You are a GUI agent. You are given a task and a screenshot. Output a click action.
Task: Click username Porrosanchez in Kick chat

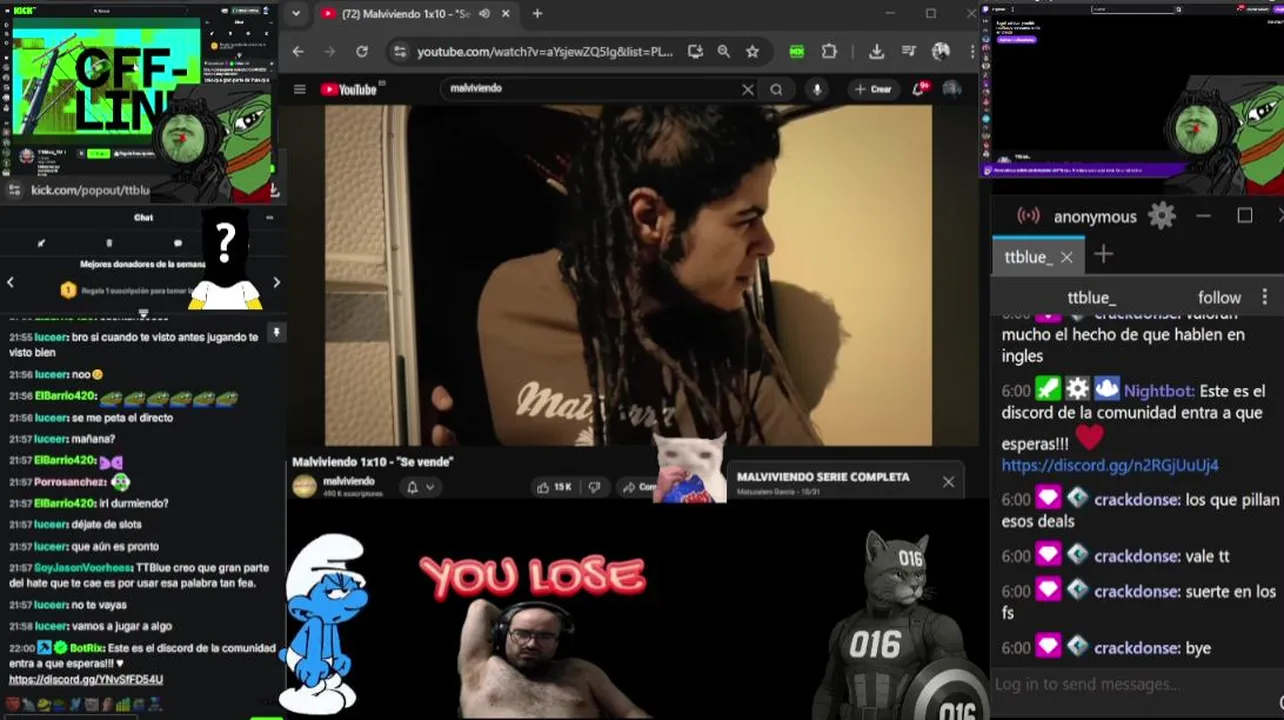(x=70, y=482)
